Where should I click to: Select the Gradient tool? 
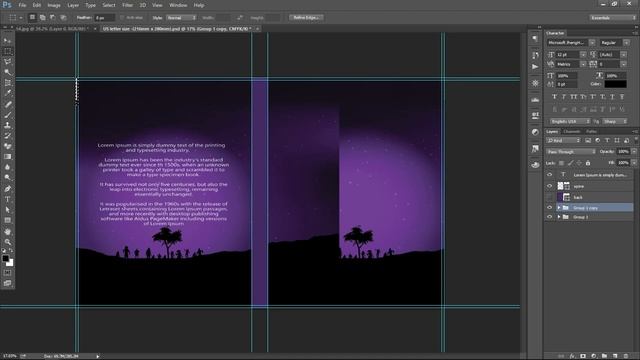click(7, 157)
